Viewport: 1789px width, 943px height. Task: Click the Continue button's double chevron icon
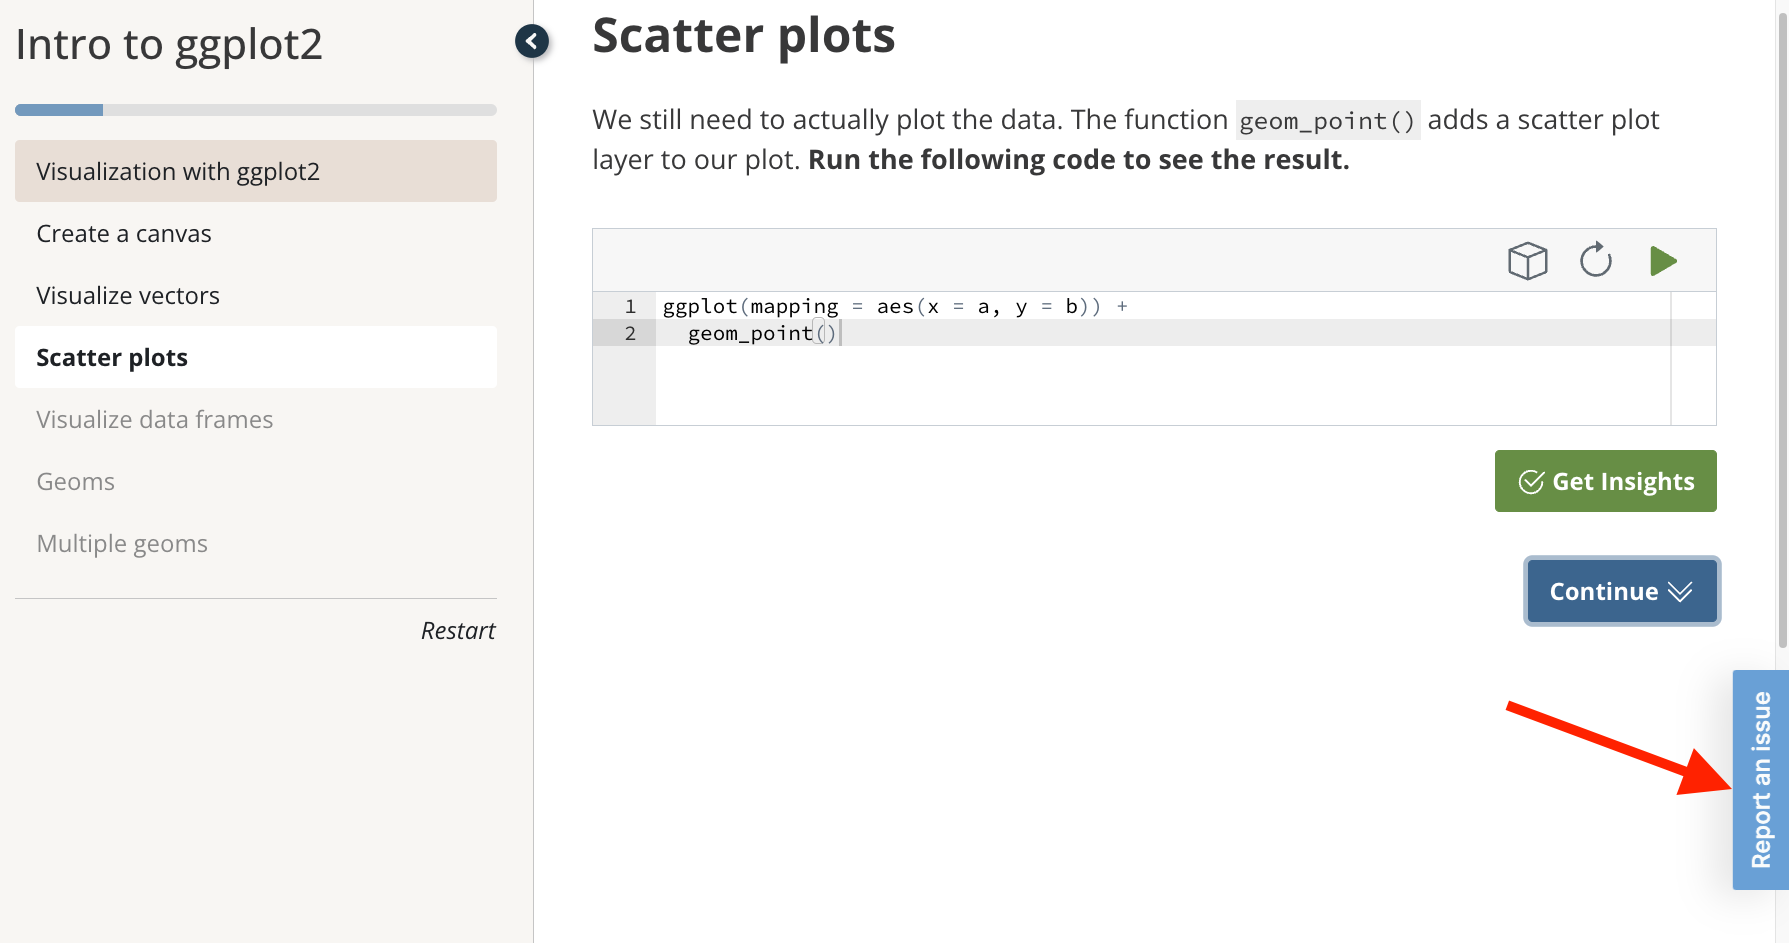point(1681,592)
